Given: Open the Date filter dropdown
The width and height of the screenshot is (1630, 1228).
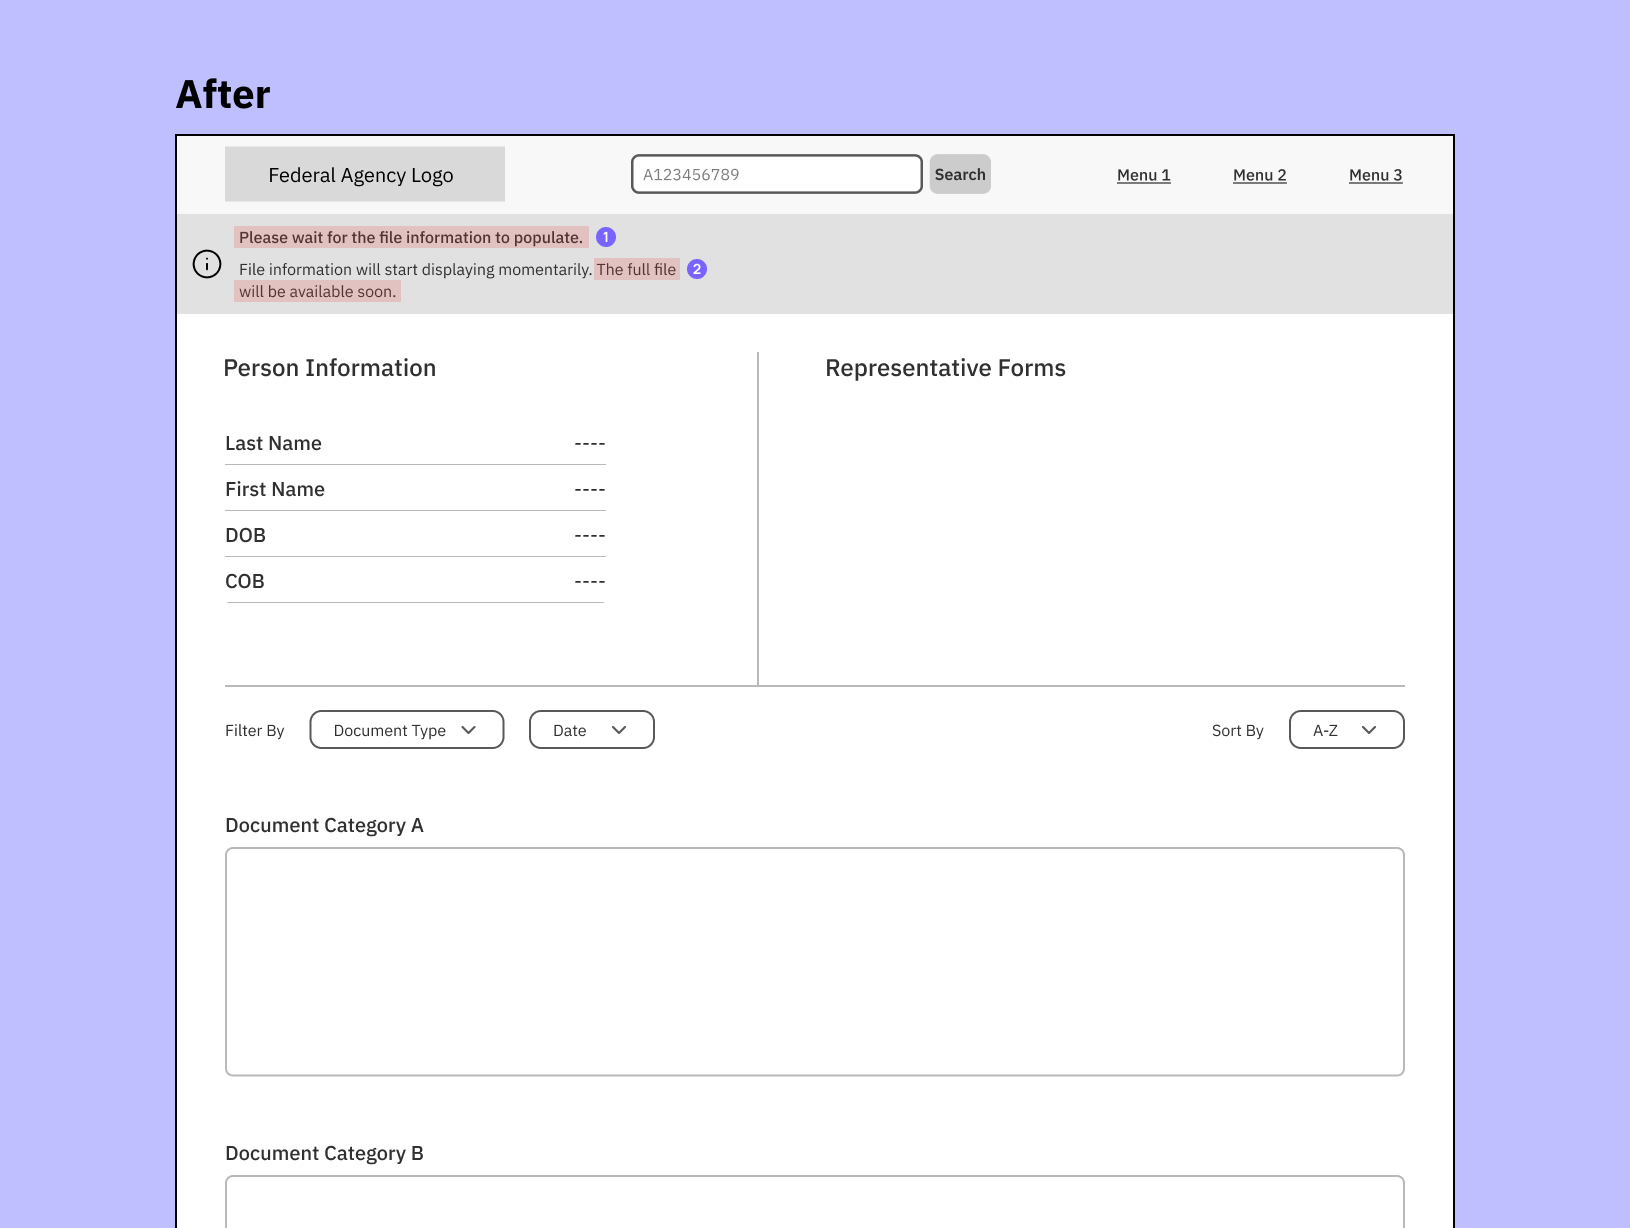Looking at the screenshot, I should click(591, 730).
